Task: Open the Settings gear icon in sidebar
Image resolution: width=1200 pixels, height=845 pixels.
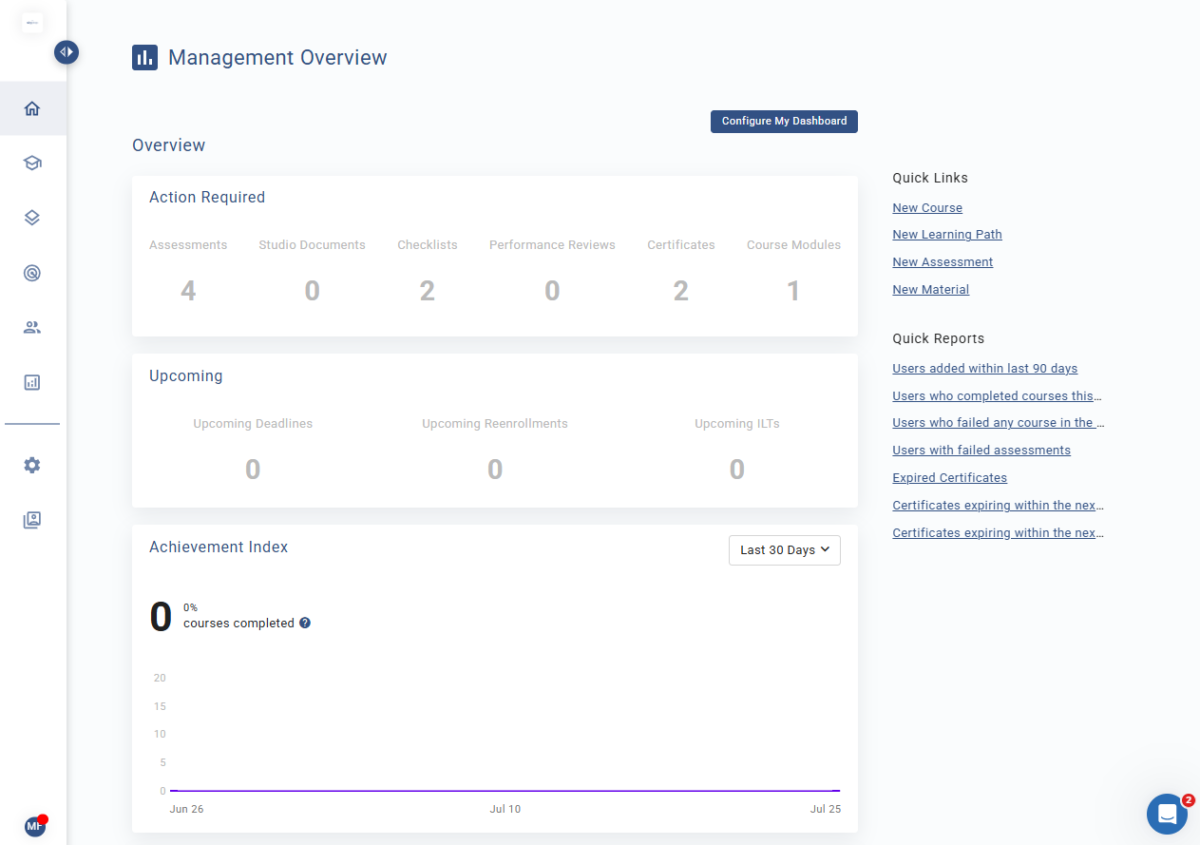Action: [32, 465]
